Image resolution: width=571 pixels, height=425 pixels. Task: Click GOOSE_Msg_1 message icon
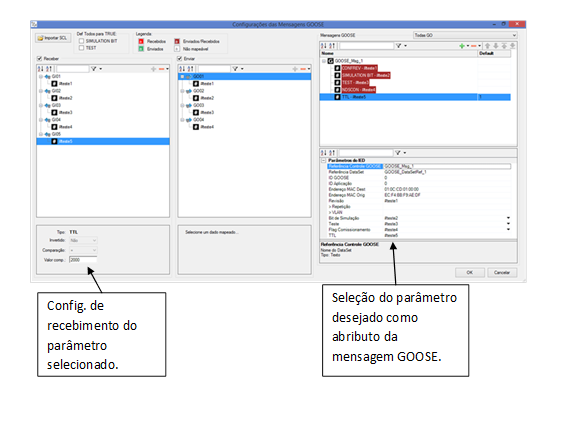tap(331, 61)
